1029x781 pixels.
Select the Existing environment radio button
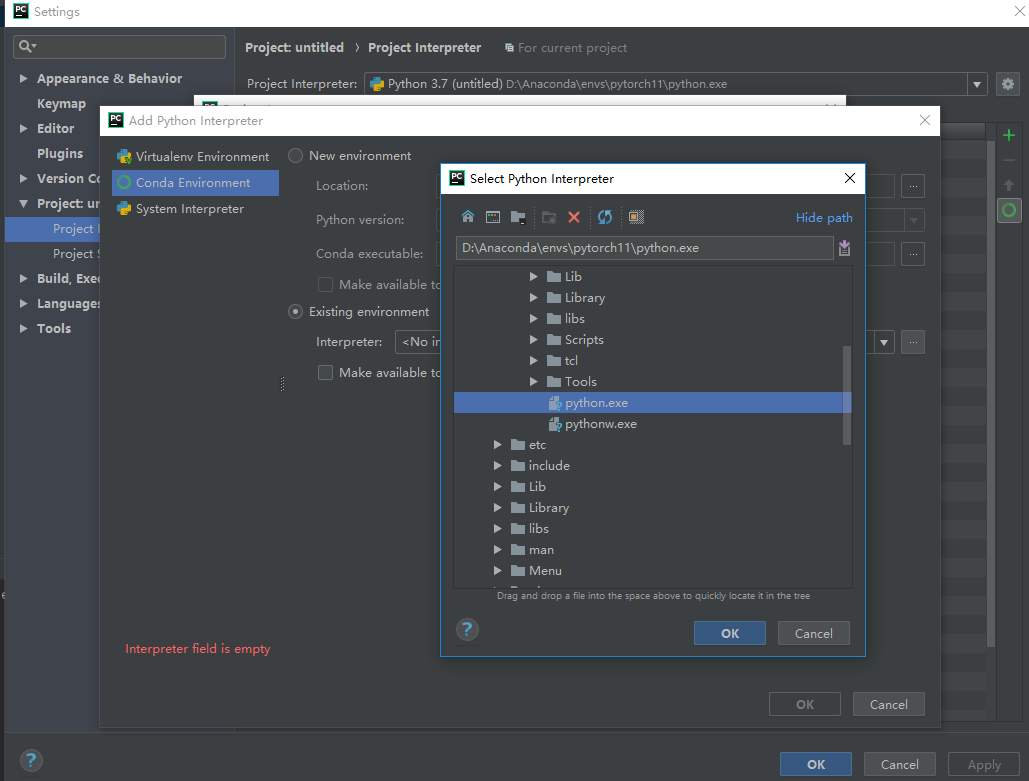(x=295, y=312)
